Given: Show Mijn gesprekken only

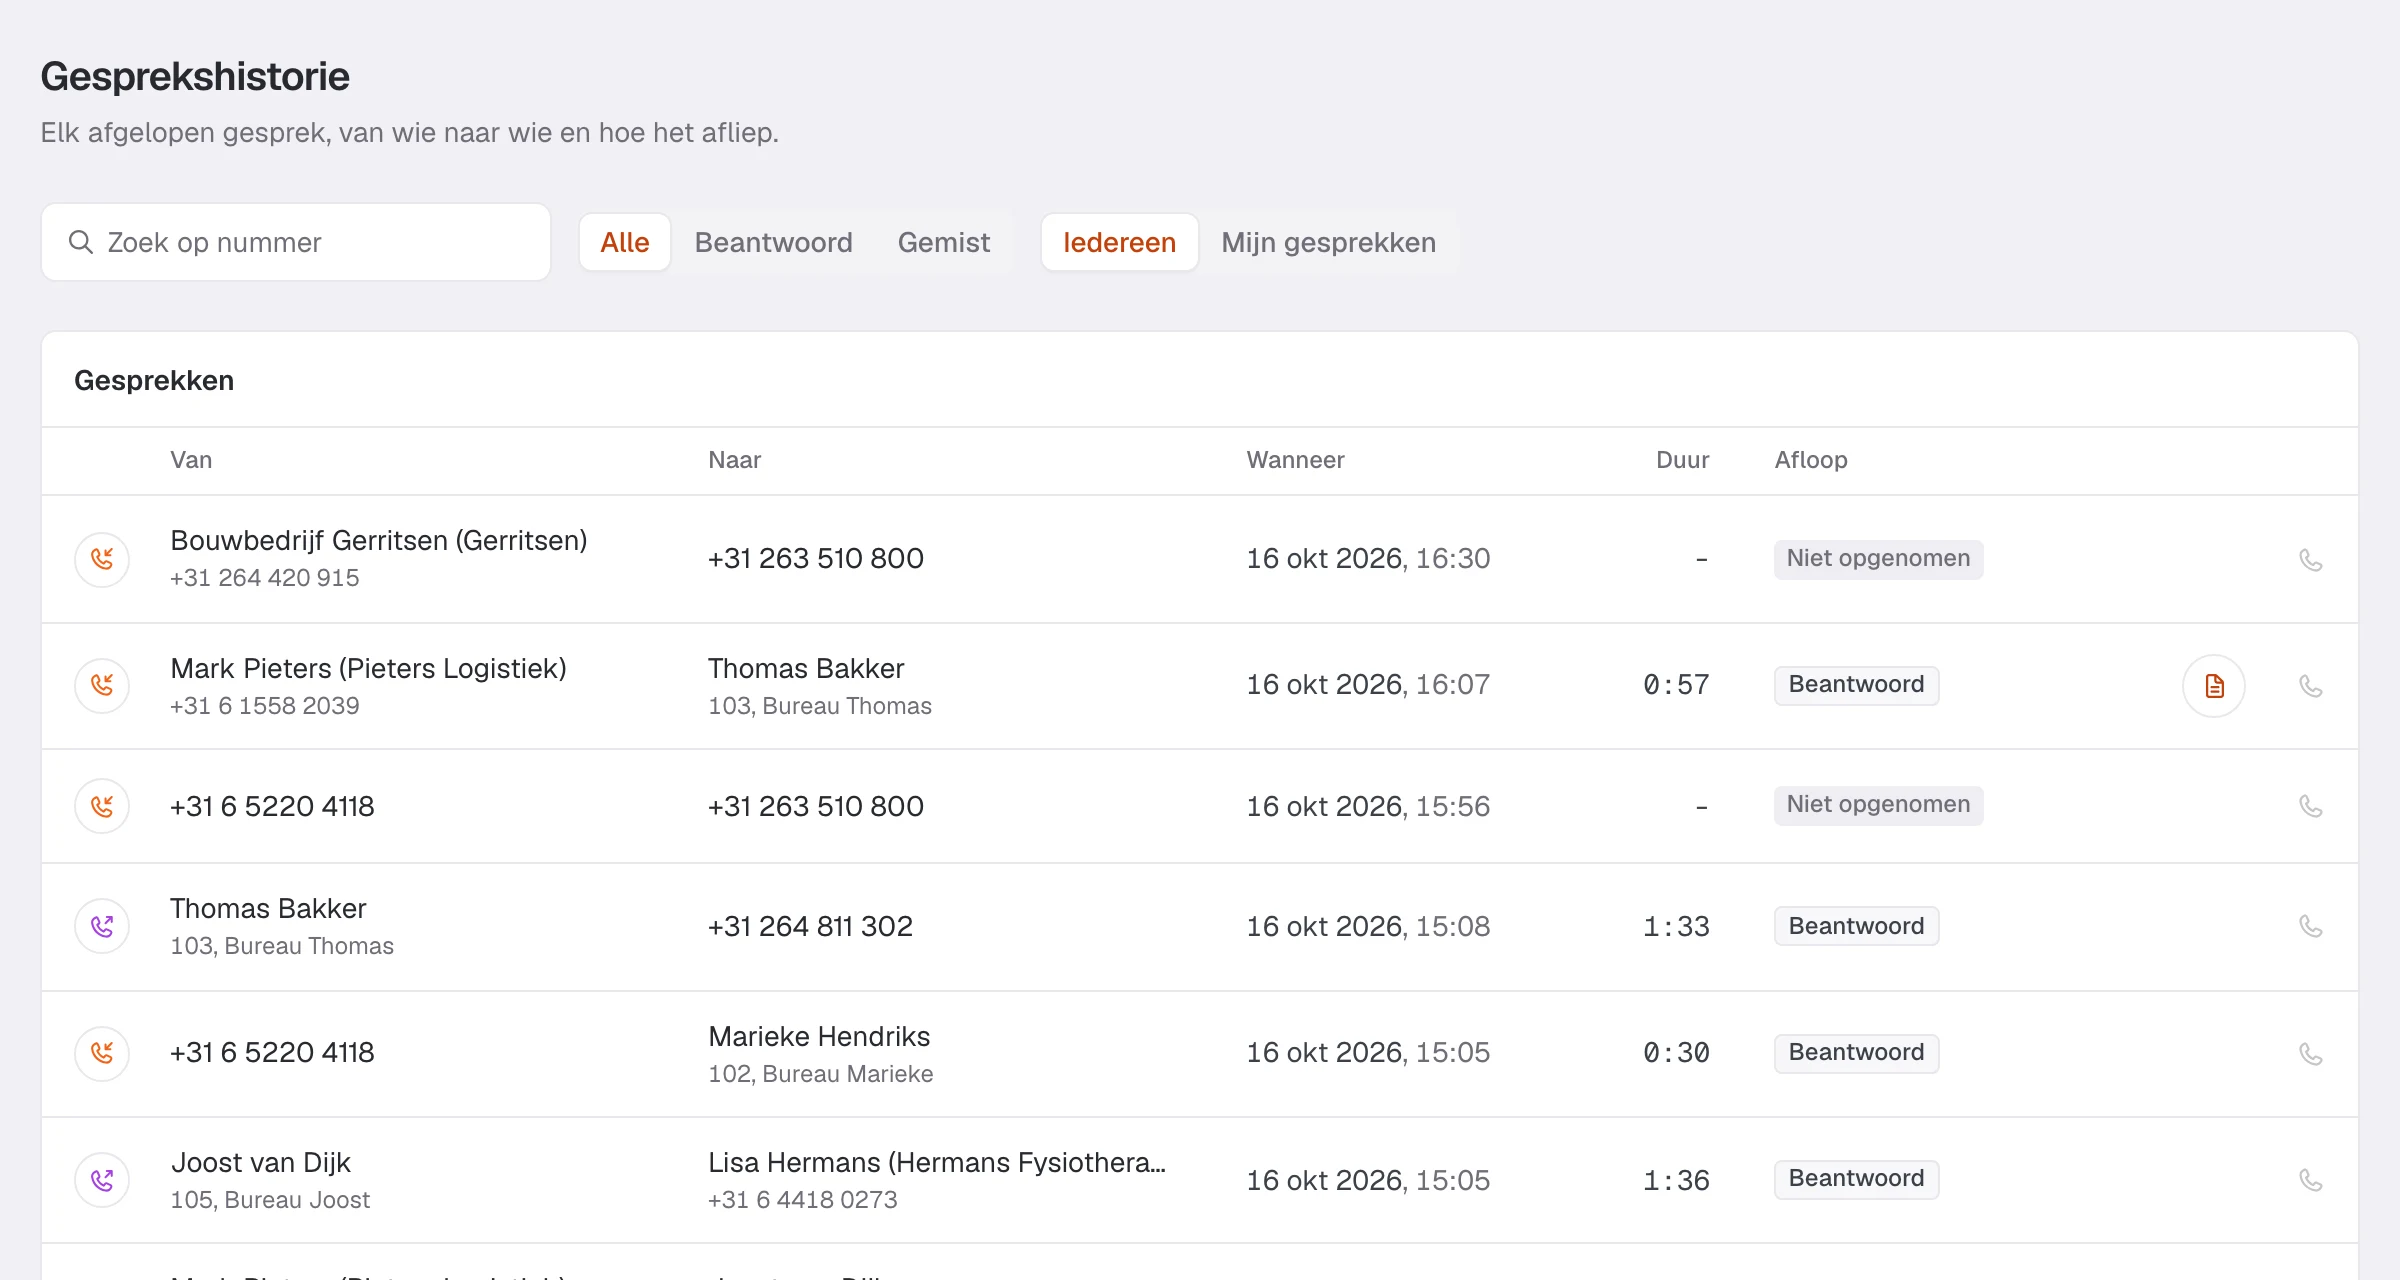Looking at the screenshot, I should coord(1328,242).
